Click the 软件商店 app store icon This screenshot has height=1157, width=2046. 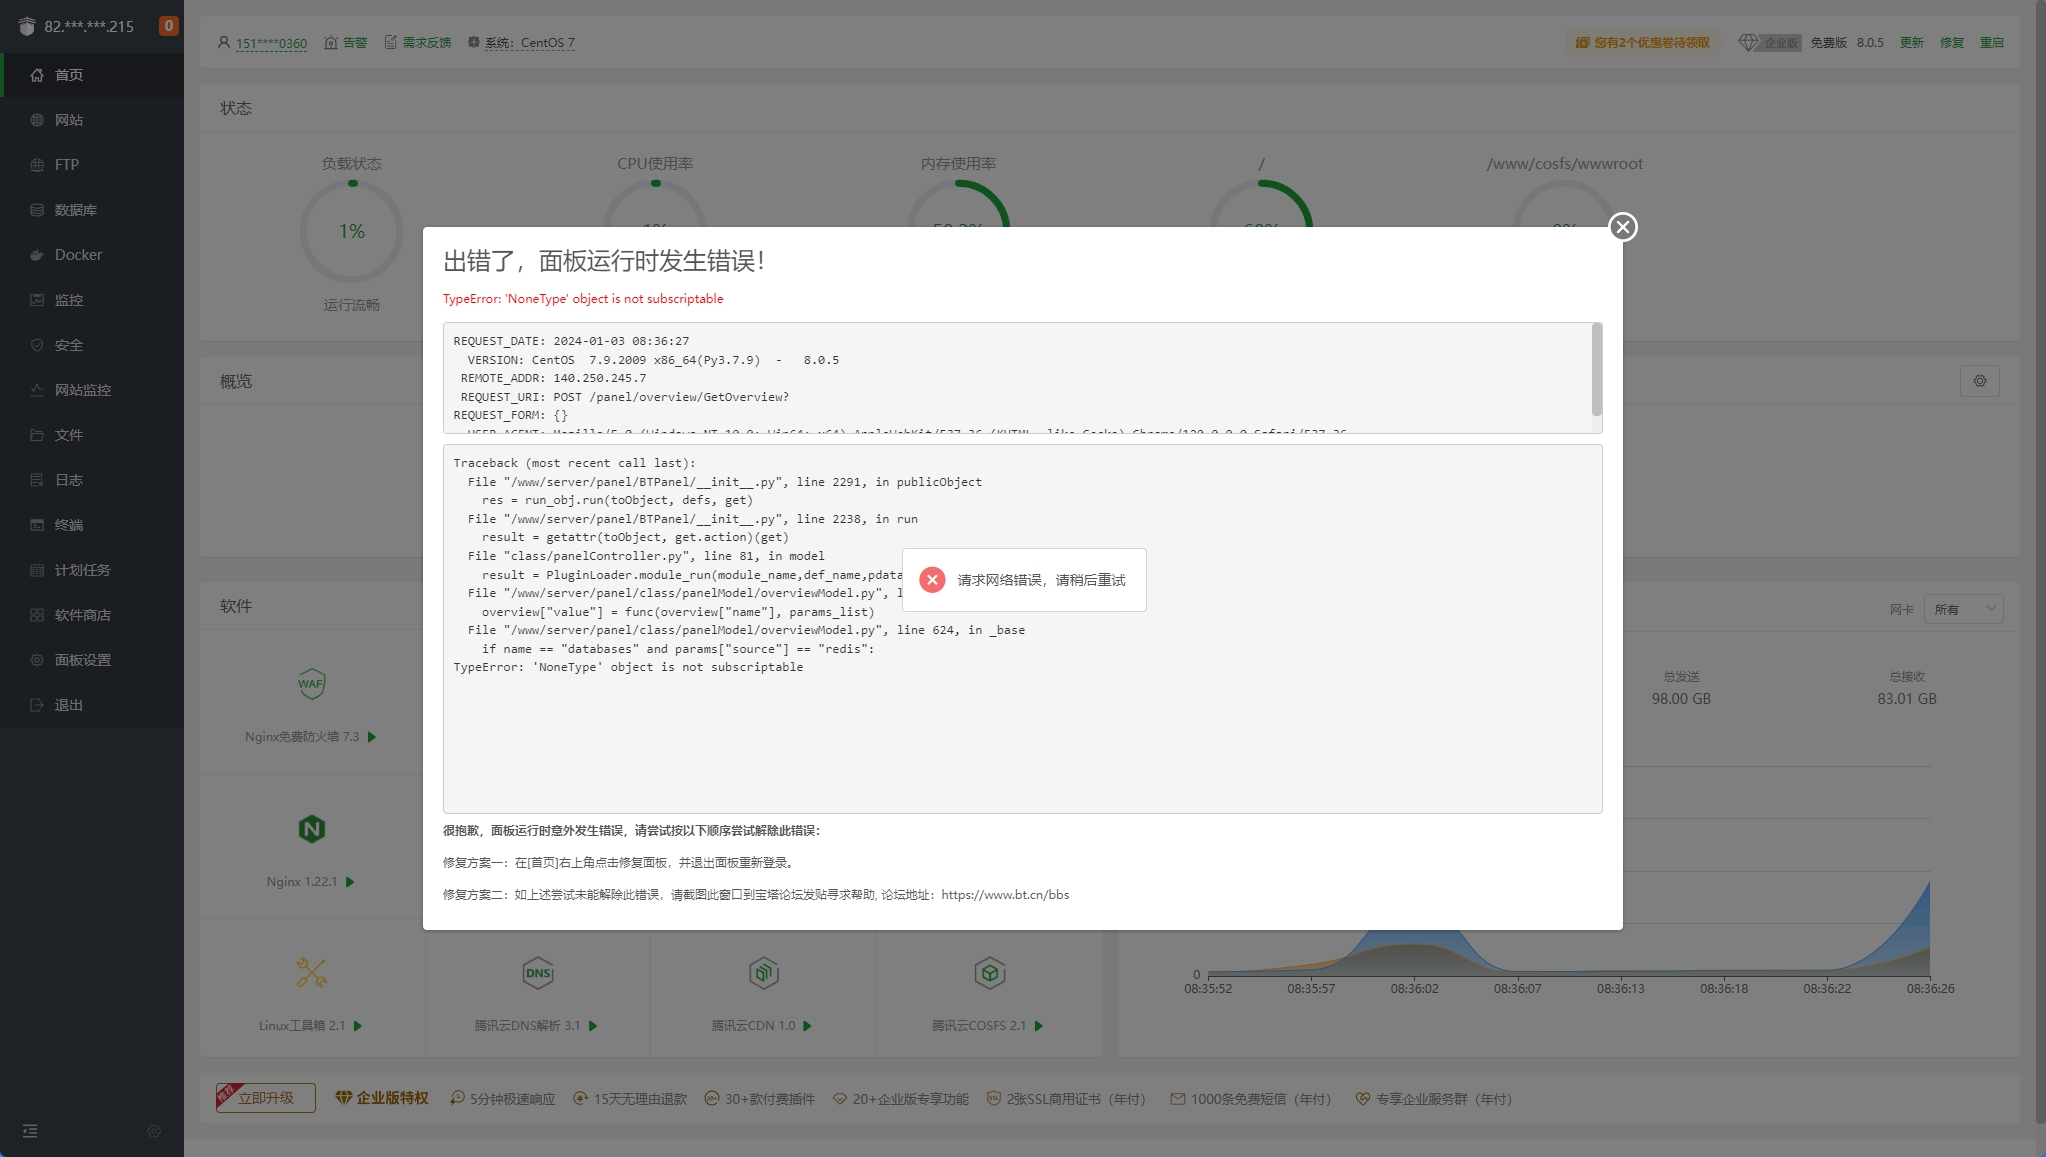pyautogui.click(x=37, y=615)
